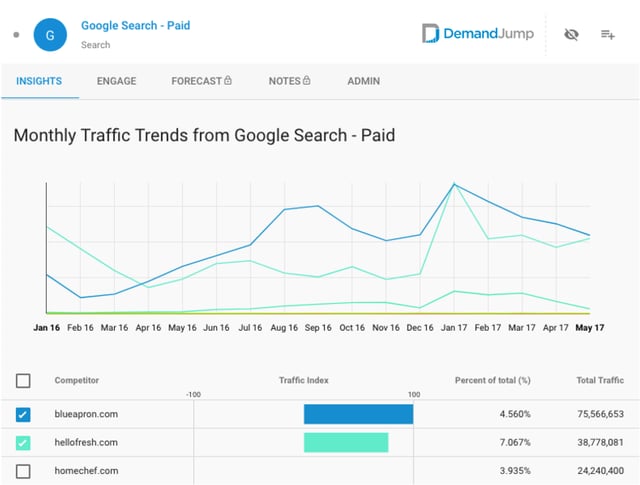Open the ADMIN tab
This screenshot has width=640, height=485.
pyautogui.click(x=364, y=81)
